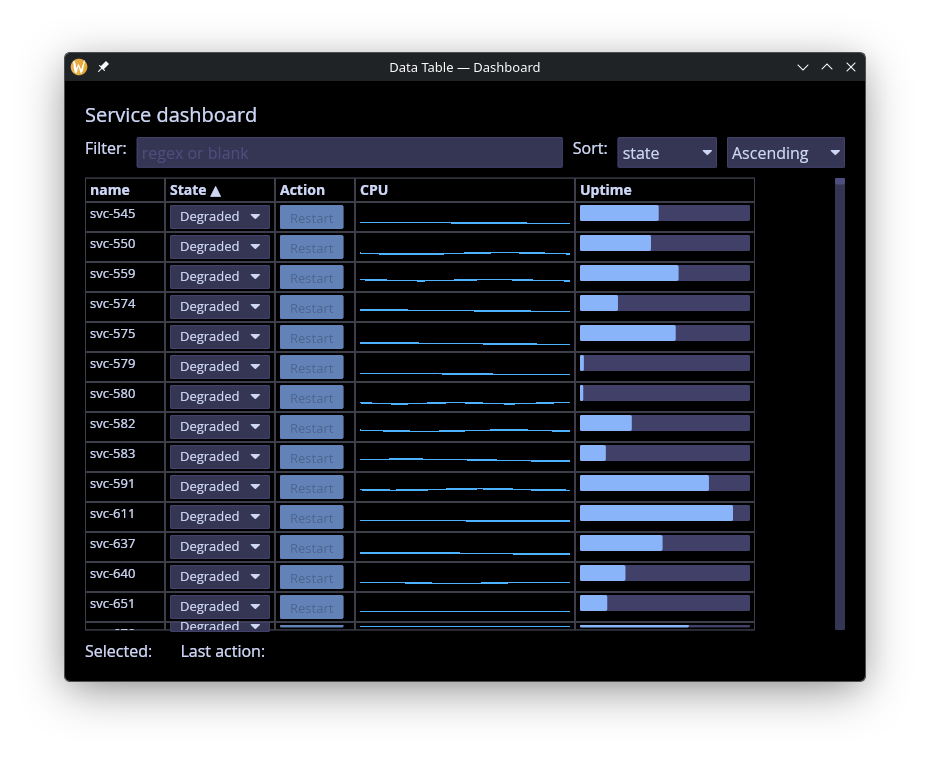Click the Selected status label
Viewport: 930px width, 758px height.
coord(118,651)
